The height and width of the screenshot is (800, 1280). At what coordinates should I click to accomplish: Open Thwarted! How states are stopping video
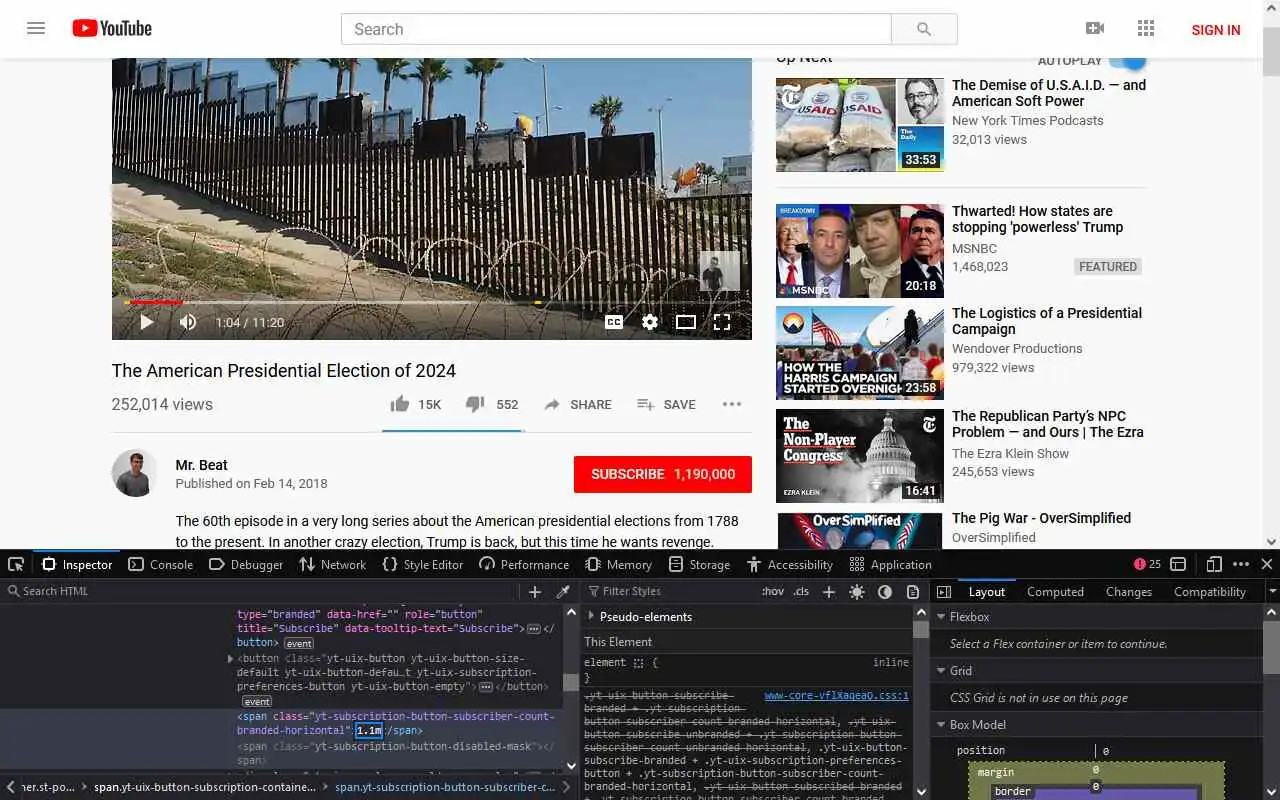point(1037,219)
